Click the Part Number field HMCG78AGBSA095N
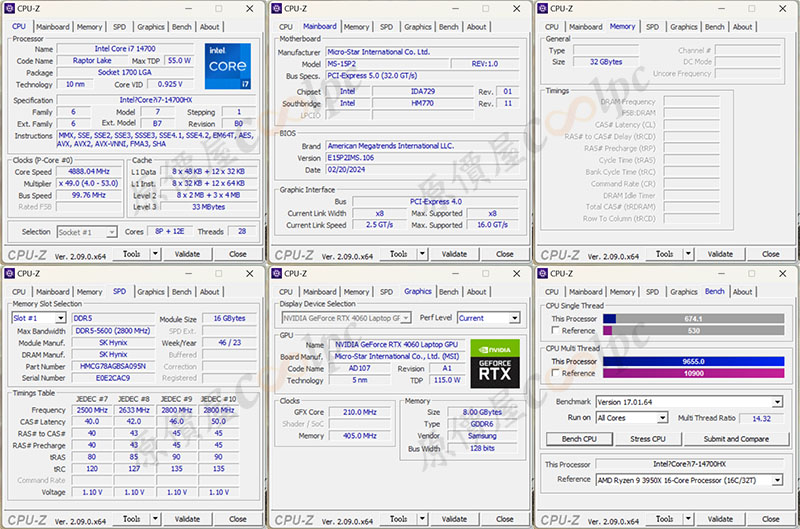 [x=113, y=366]
